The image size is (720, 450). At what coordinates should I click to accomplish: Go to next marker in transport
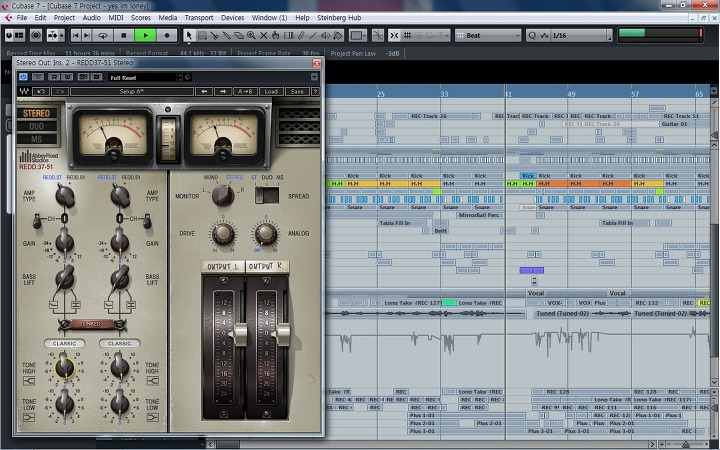tap(87, 35)
